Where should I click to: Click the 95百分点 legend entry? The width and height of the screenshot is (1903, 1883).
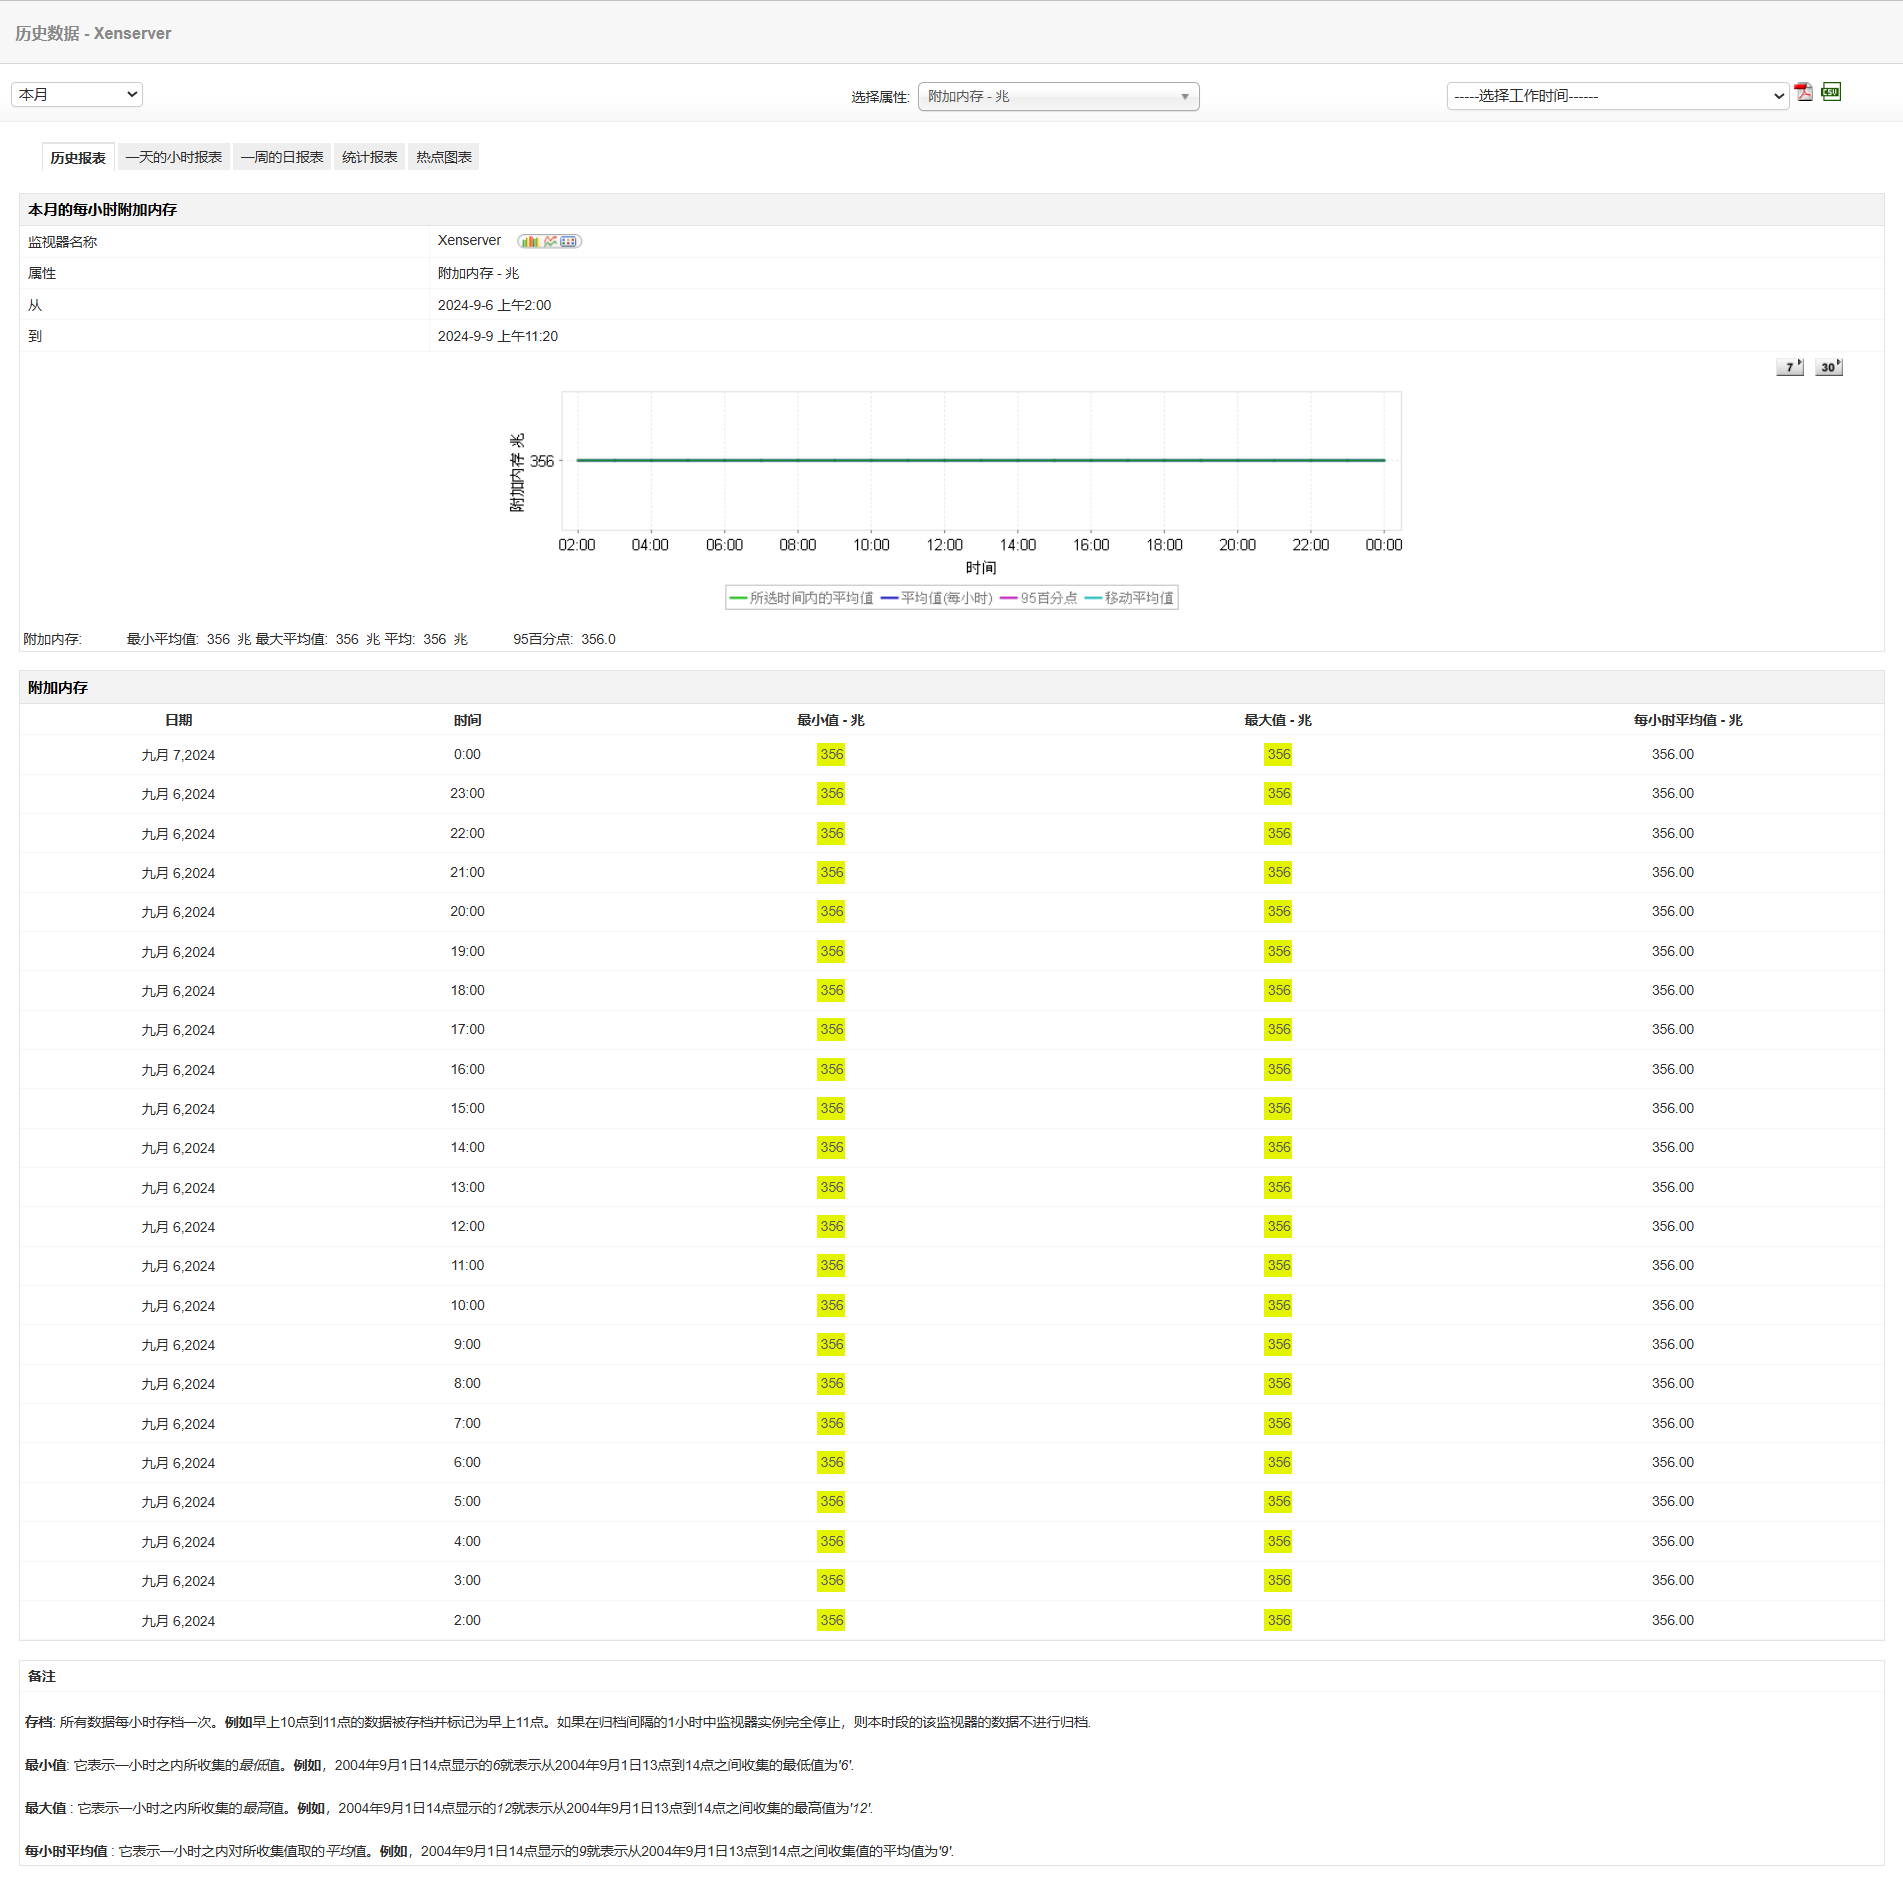(x=1039, y=598)
